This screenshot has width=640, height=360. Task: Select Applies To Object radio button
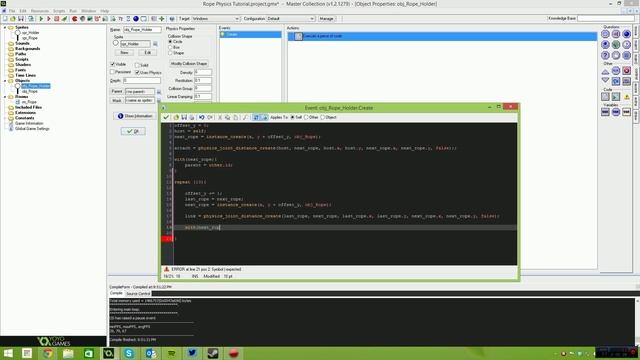click(323, 118)
